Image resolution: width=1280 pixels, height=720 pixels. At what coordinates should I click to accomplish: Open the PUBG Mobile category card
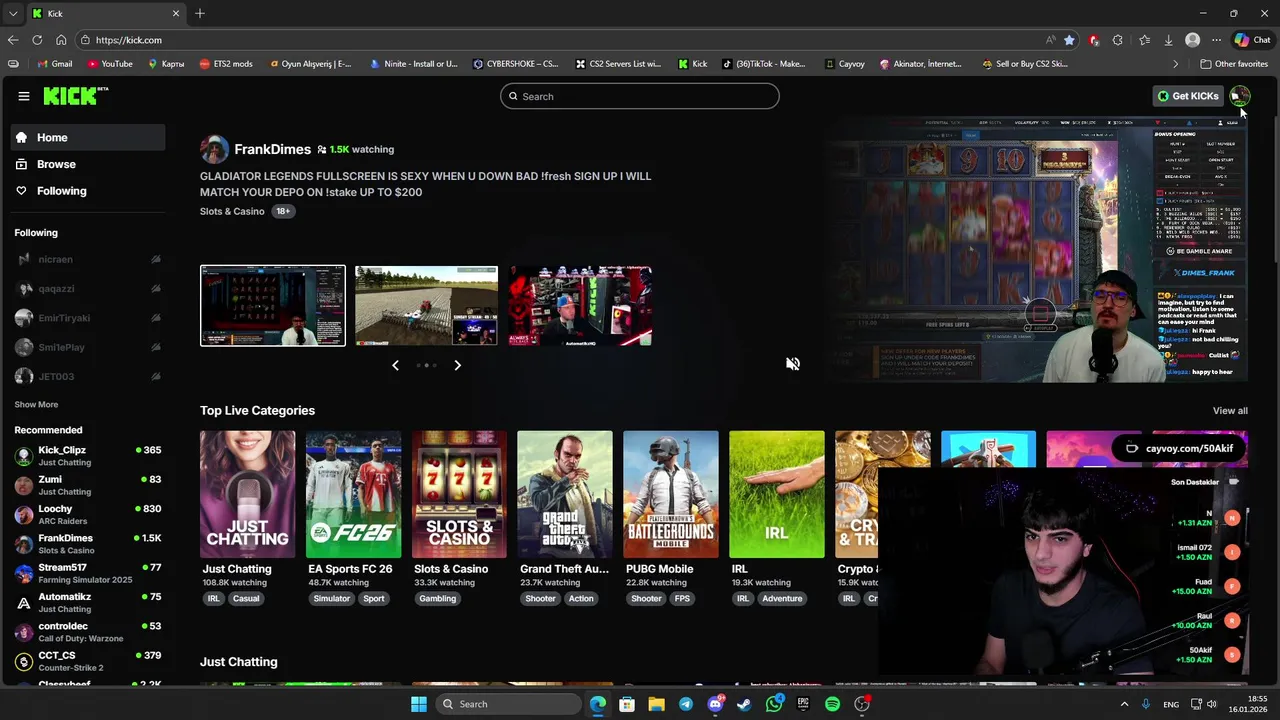click(671, 494)
